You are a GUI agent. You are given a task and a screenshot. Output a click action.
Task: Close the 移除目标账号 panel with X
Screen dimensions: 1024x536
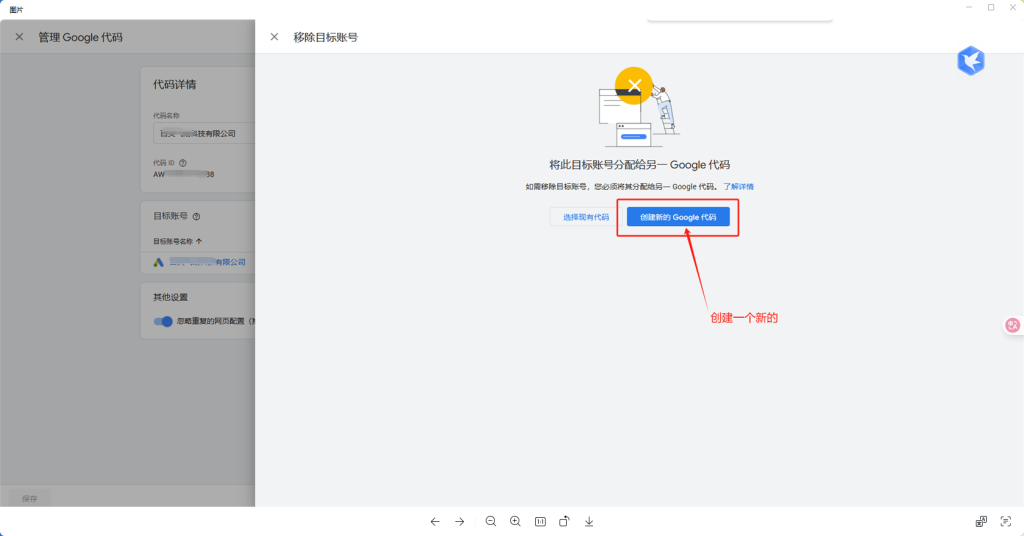point(274,37)
